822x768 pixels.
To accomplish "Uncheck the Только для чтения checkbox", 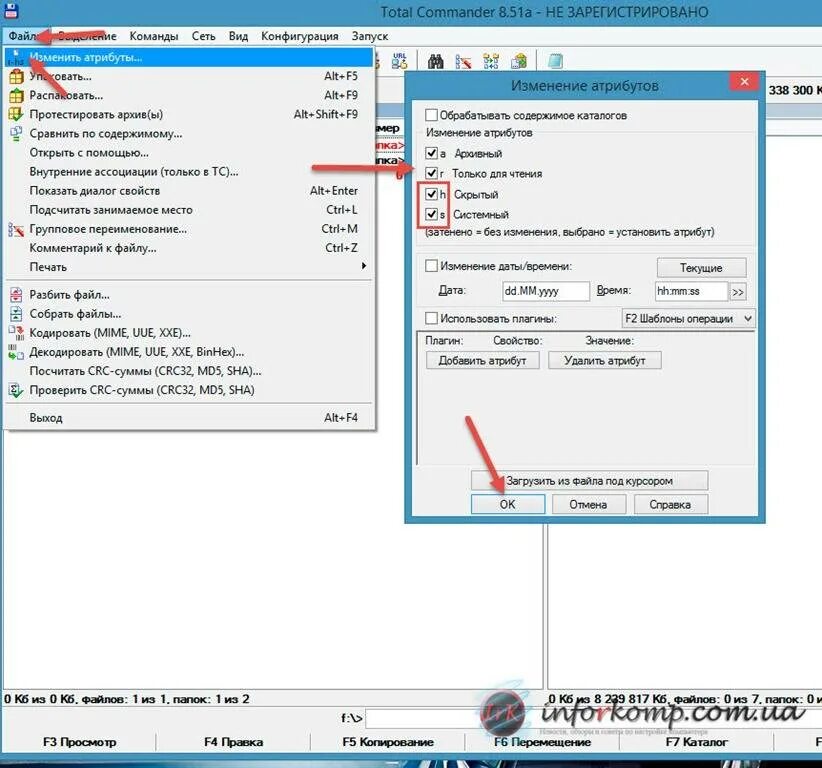I will click(431, 173).
